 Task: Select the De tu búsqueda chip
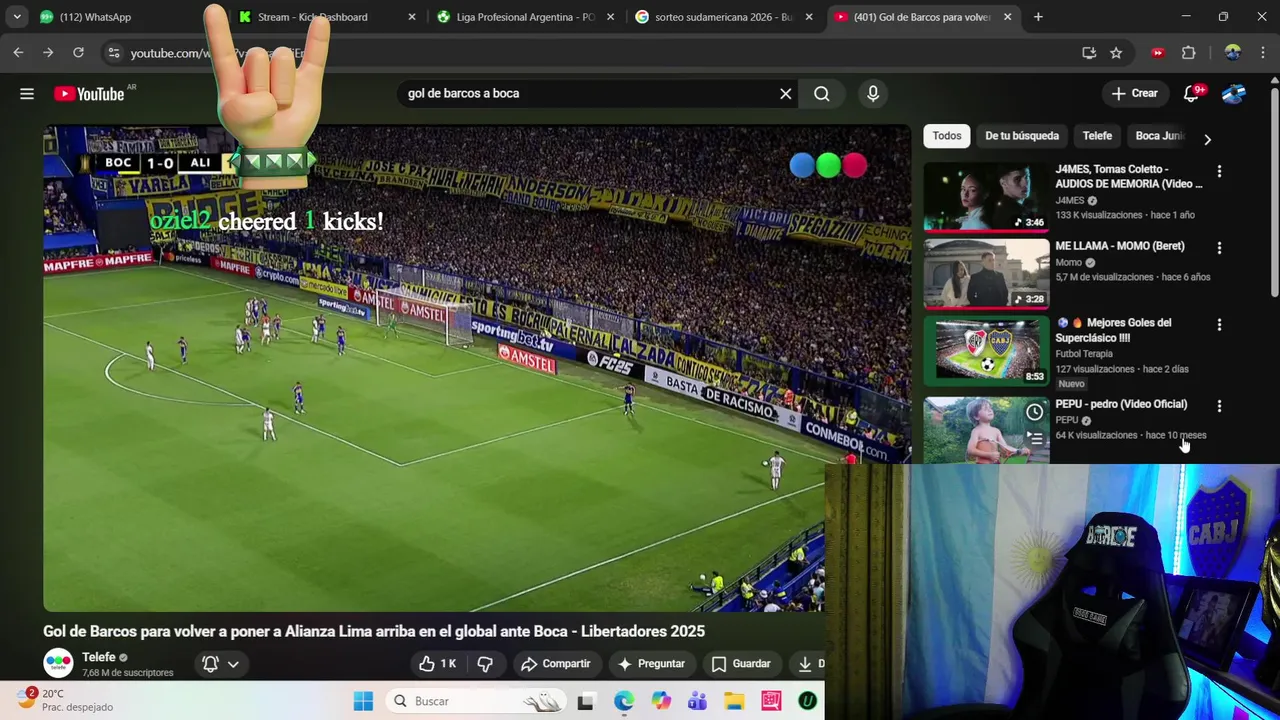(1022, 136)
